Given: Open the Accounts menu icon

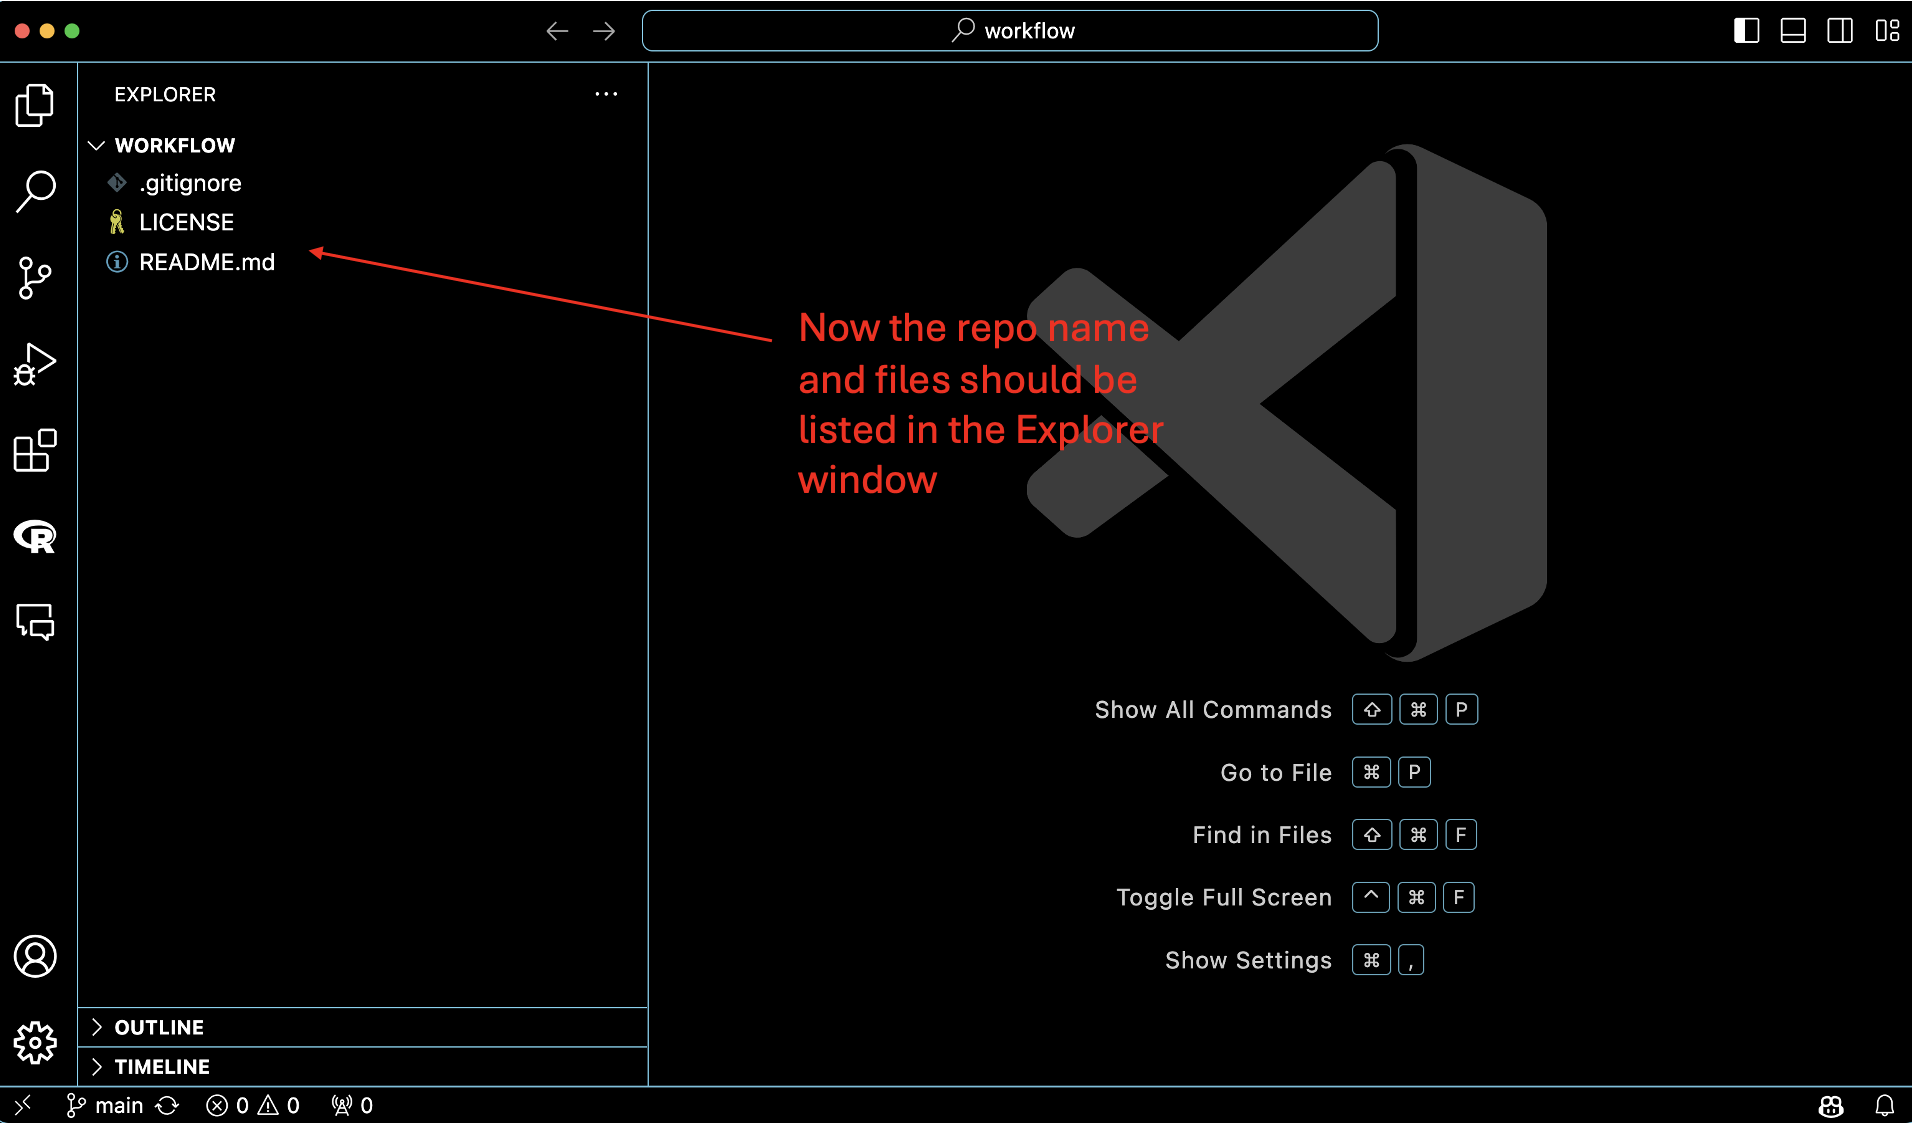Looking at the screenshot, I should (35, 957).
